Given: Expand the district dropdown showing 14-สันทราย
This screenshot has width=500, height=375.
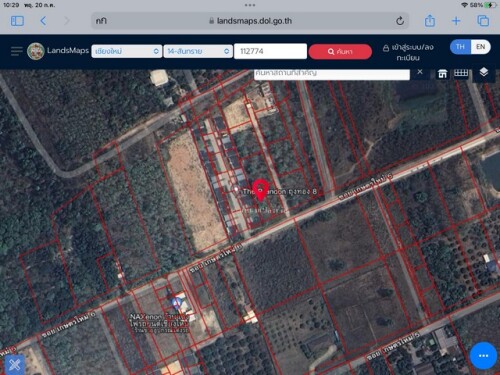Looking at the screenshot, I should click(x=198, y=51).
